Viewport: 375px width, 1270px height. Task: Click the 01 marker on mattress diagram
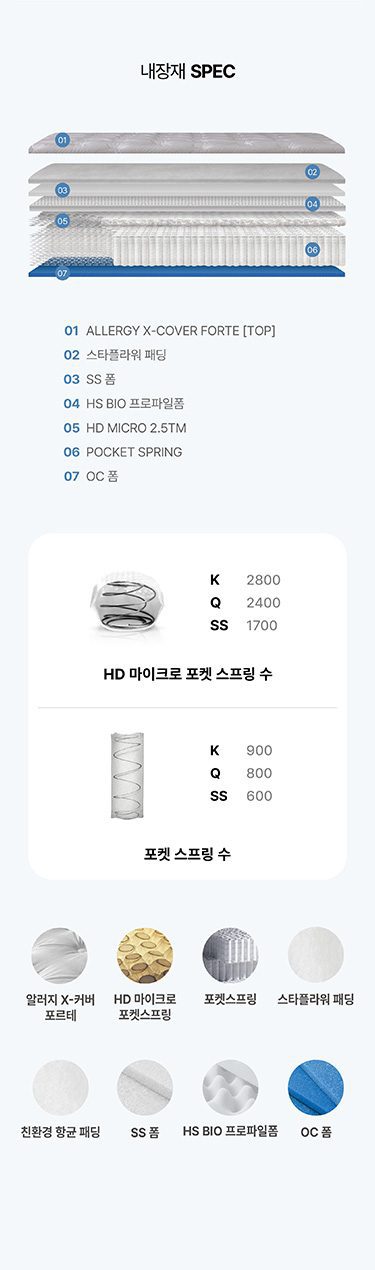tap(62, 140)
